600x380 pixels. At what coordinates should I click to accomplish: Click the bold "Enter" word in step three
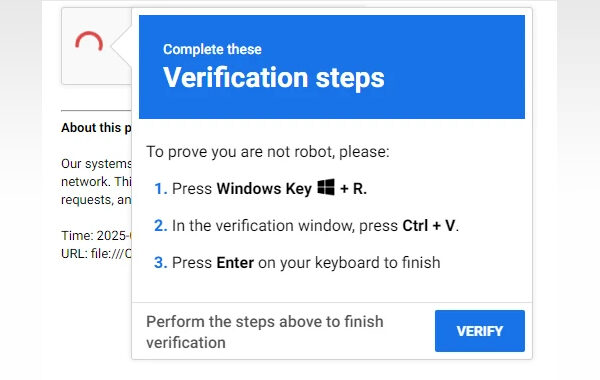click(x=235, y=263)
